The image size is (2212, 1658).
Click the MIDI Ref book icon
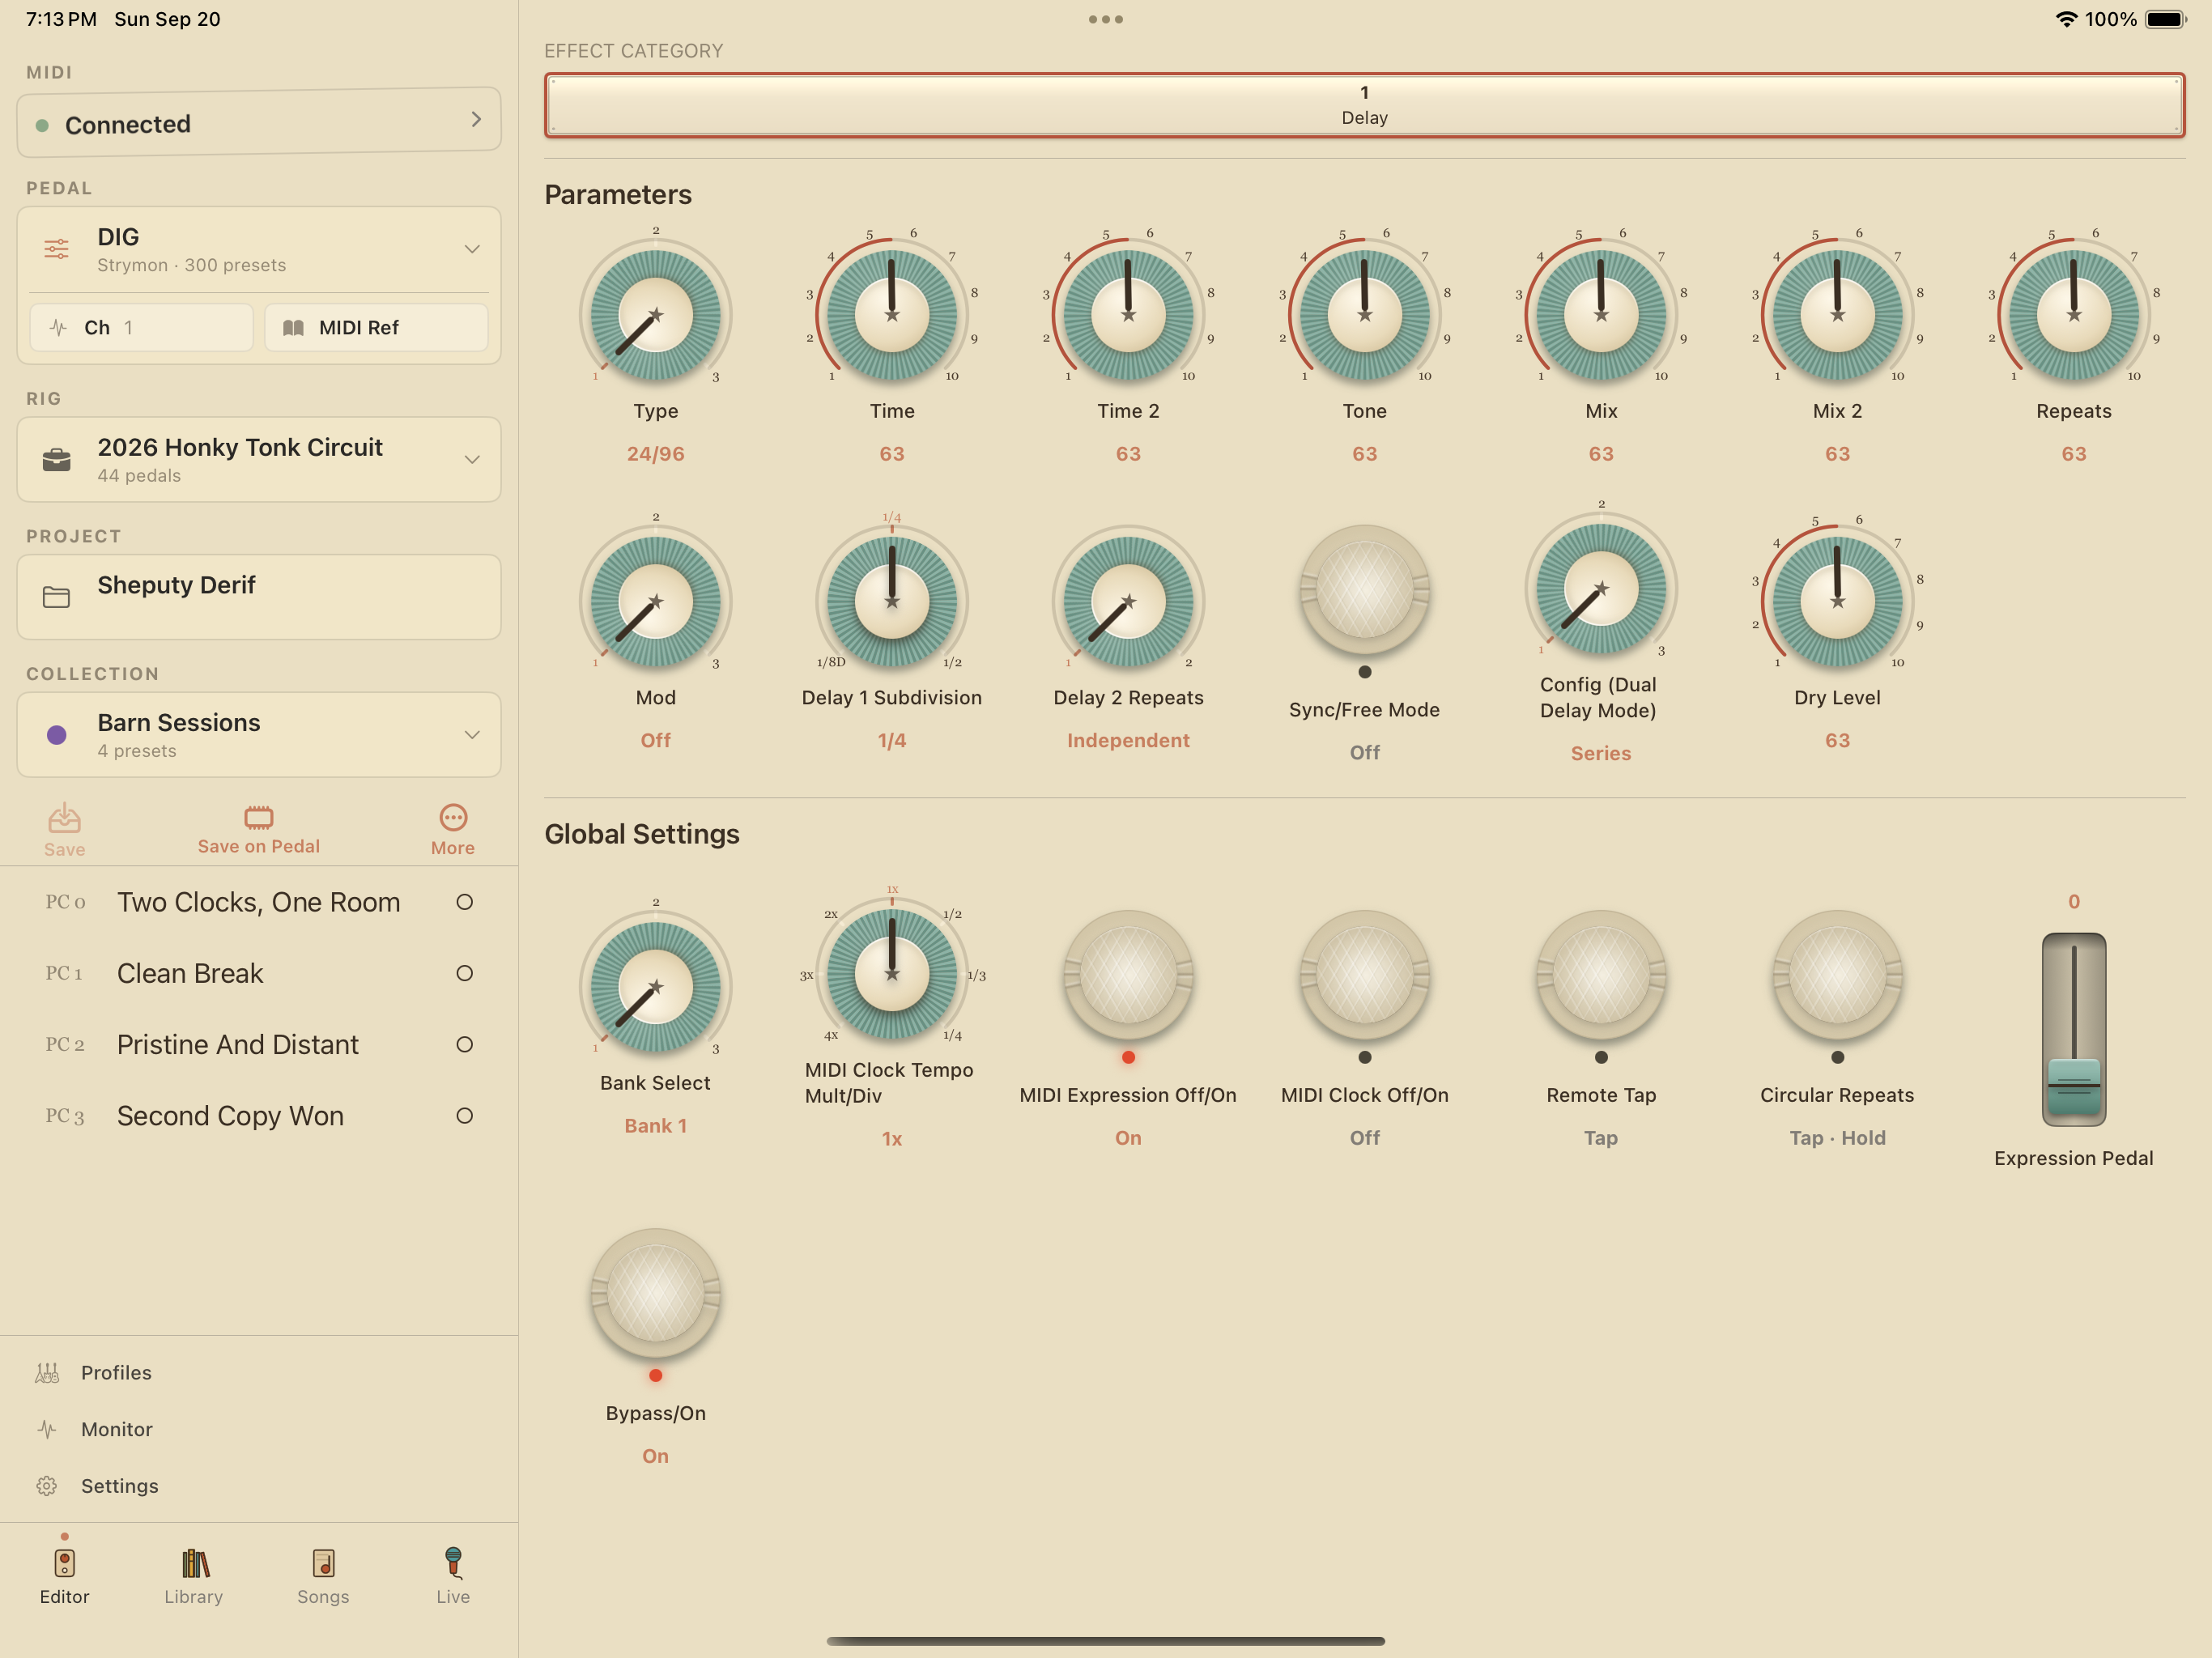click(293, 328)
